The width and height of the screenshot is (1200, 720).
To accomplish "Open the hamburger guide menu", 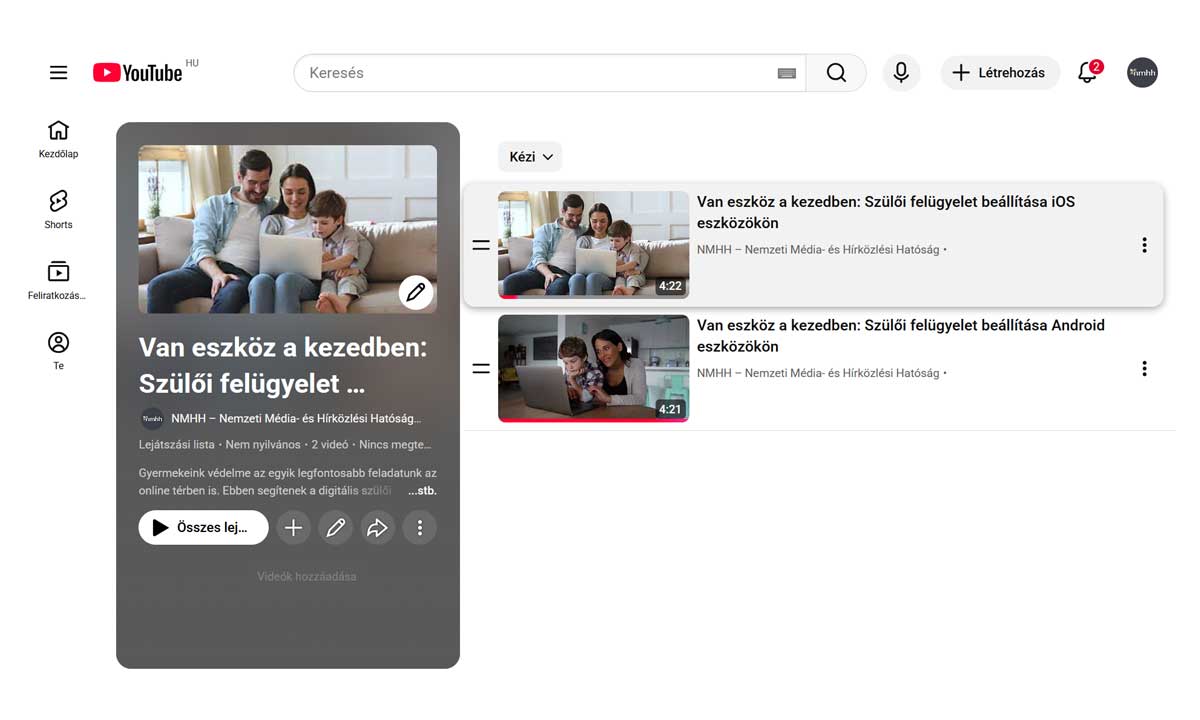I will (x=59, y=73).
